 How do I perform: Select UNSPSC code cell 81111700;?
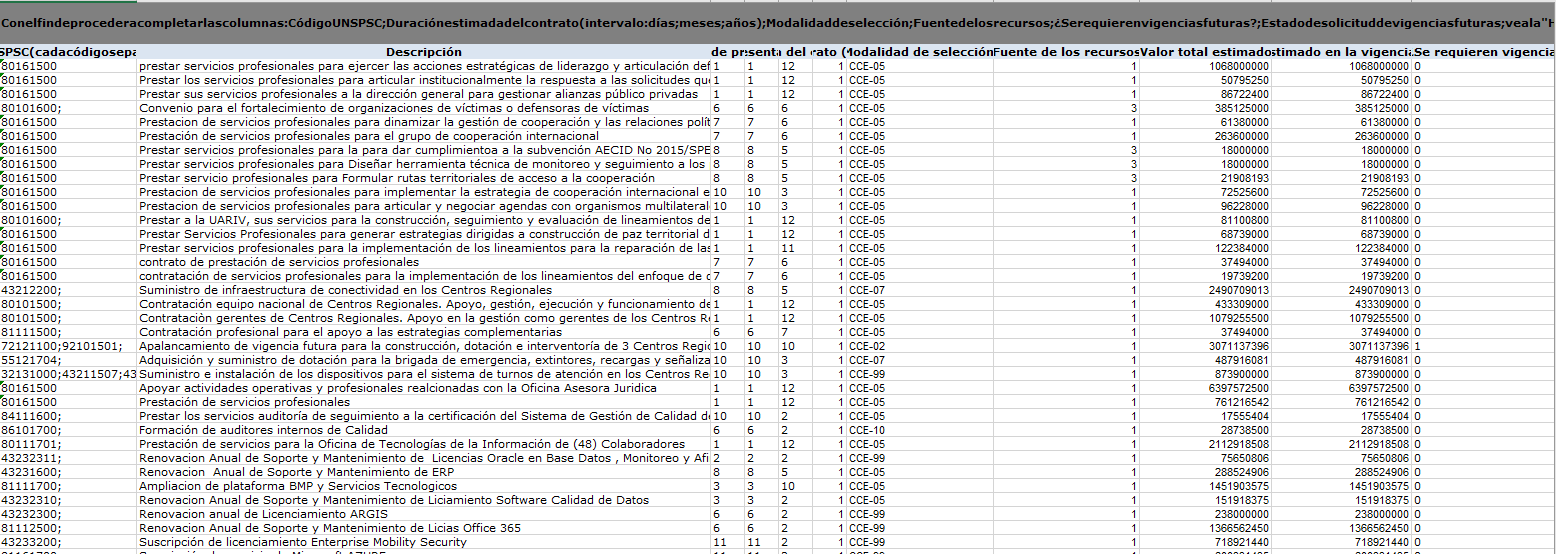pyautogui.click(x=68, y=485)
